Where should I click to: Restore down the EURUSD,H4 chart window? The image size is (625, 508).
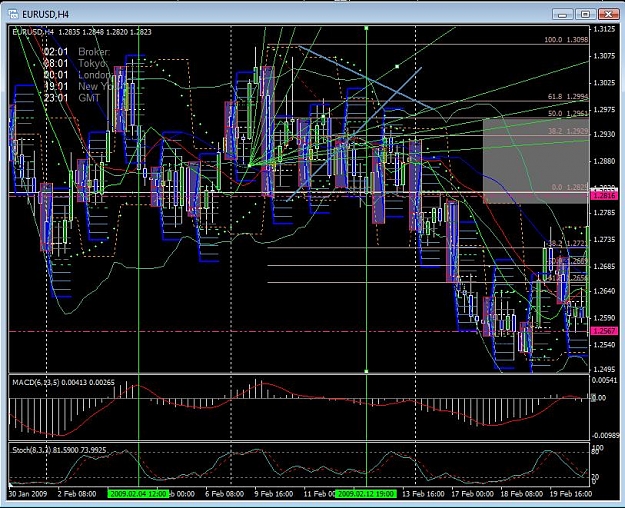click(585, 14)
